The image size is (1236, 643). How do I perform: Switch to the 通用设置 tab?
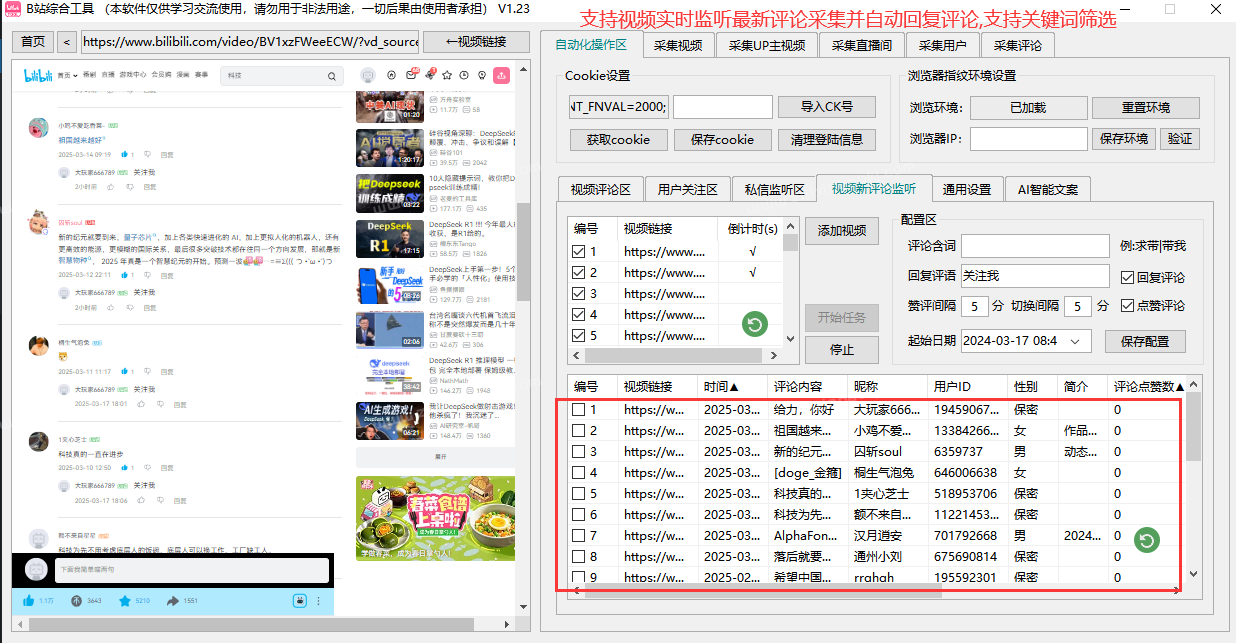point(967,188)
